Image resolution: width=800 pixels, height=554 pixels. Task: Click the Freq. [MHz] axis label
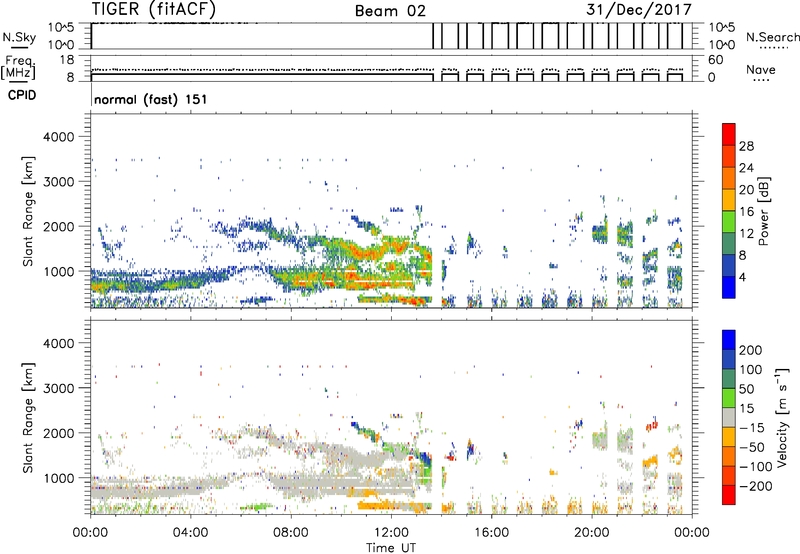pos(18,68)
